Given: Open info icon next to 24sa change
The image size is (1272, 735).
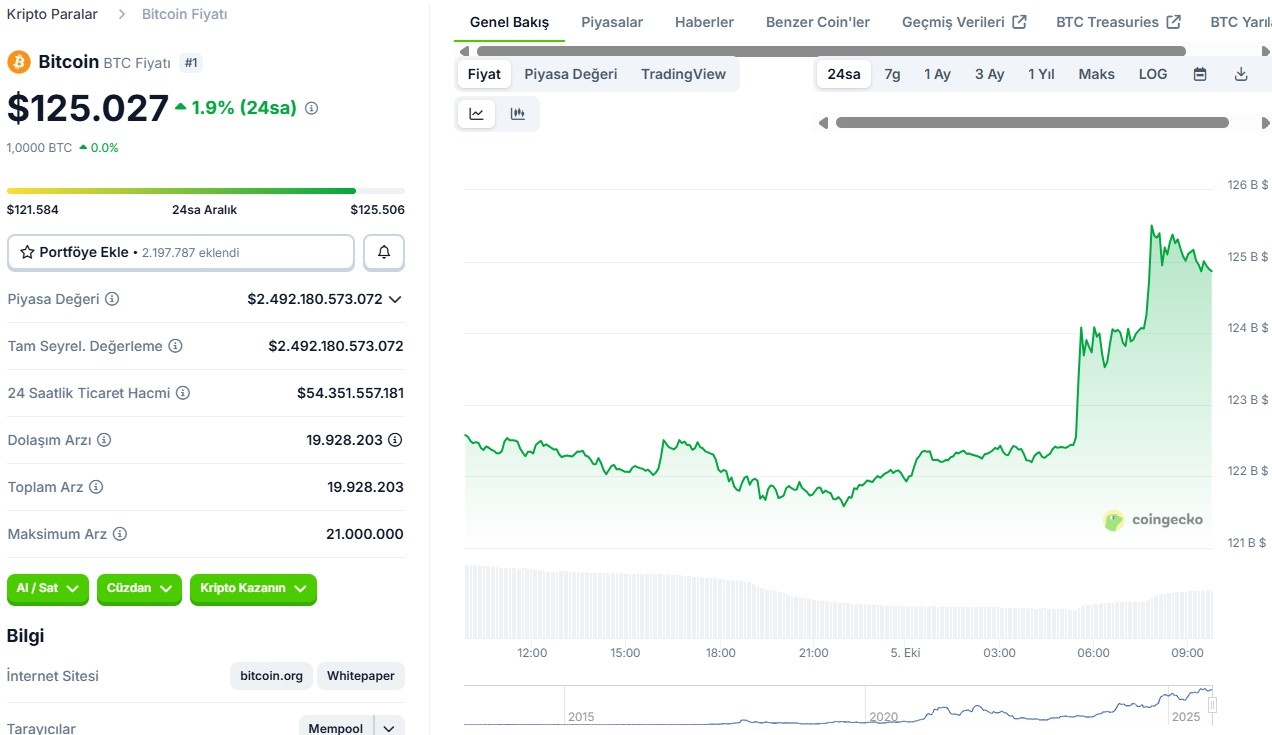Looking at the screenshot, I should 311,108.
